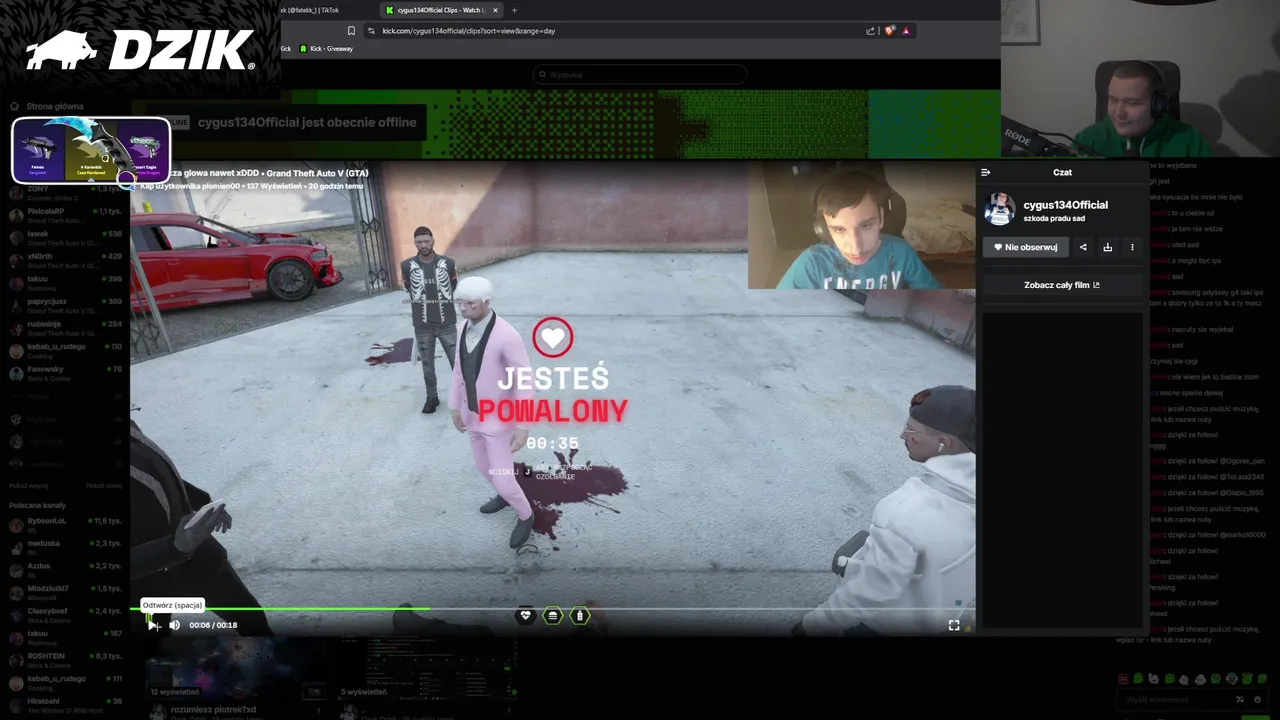1280x720 pixels.
Task: Click the browser address bar URL
Action: coord(468,31)
